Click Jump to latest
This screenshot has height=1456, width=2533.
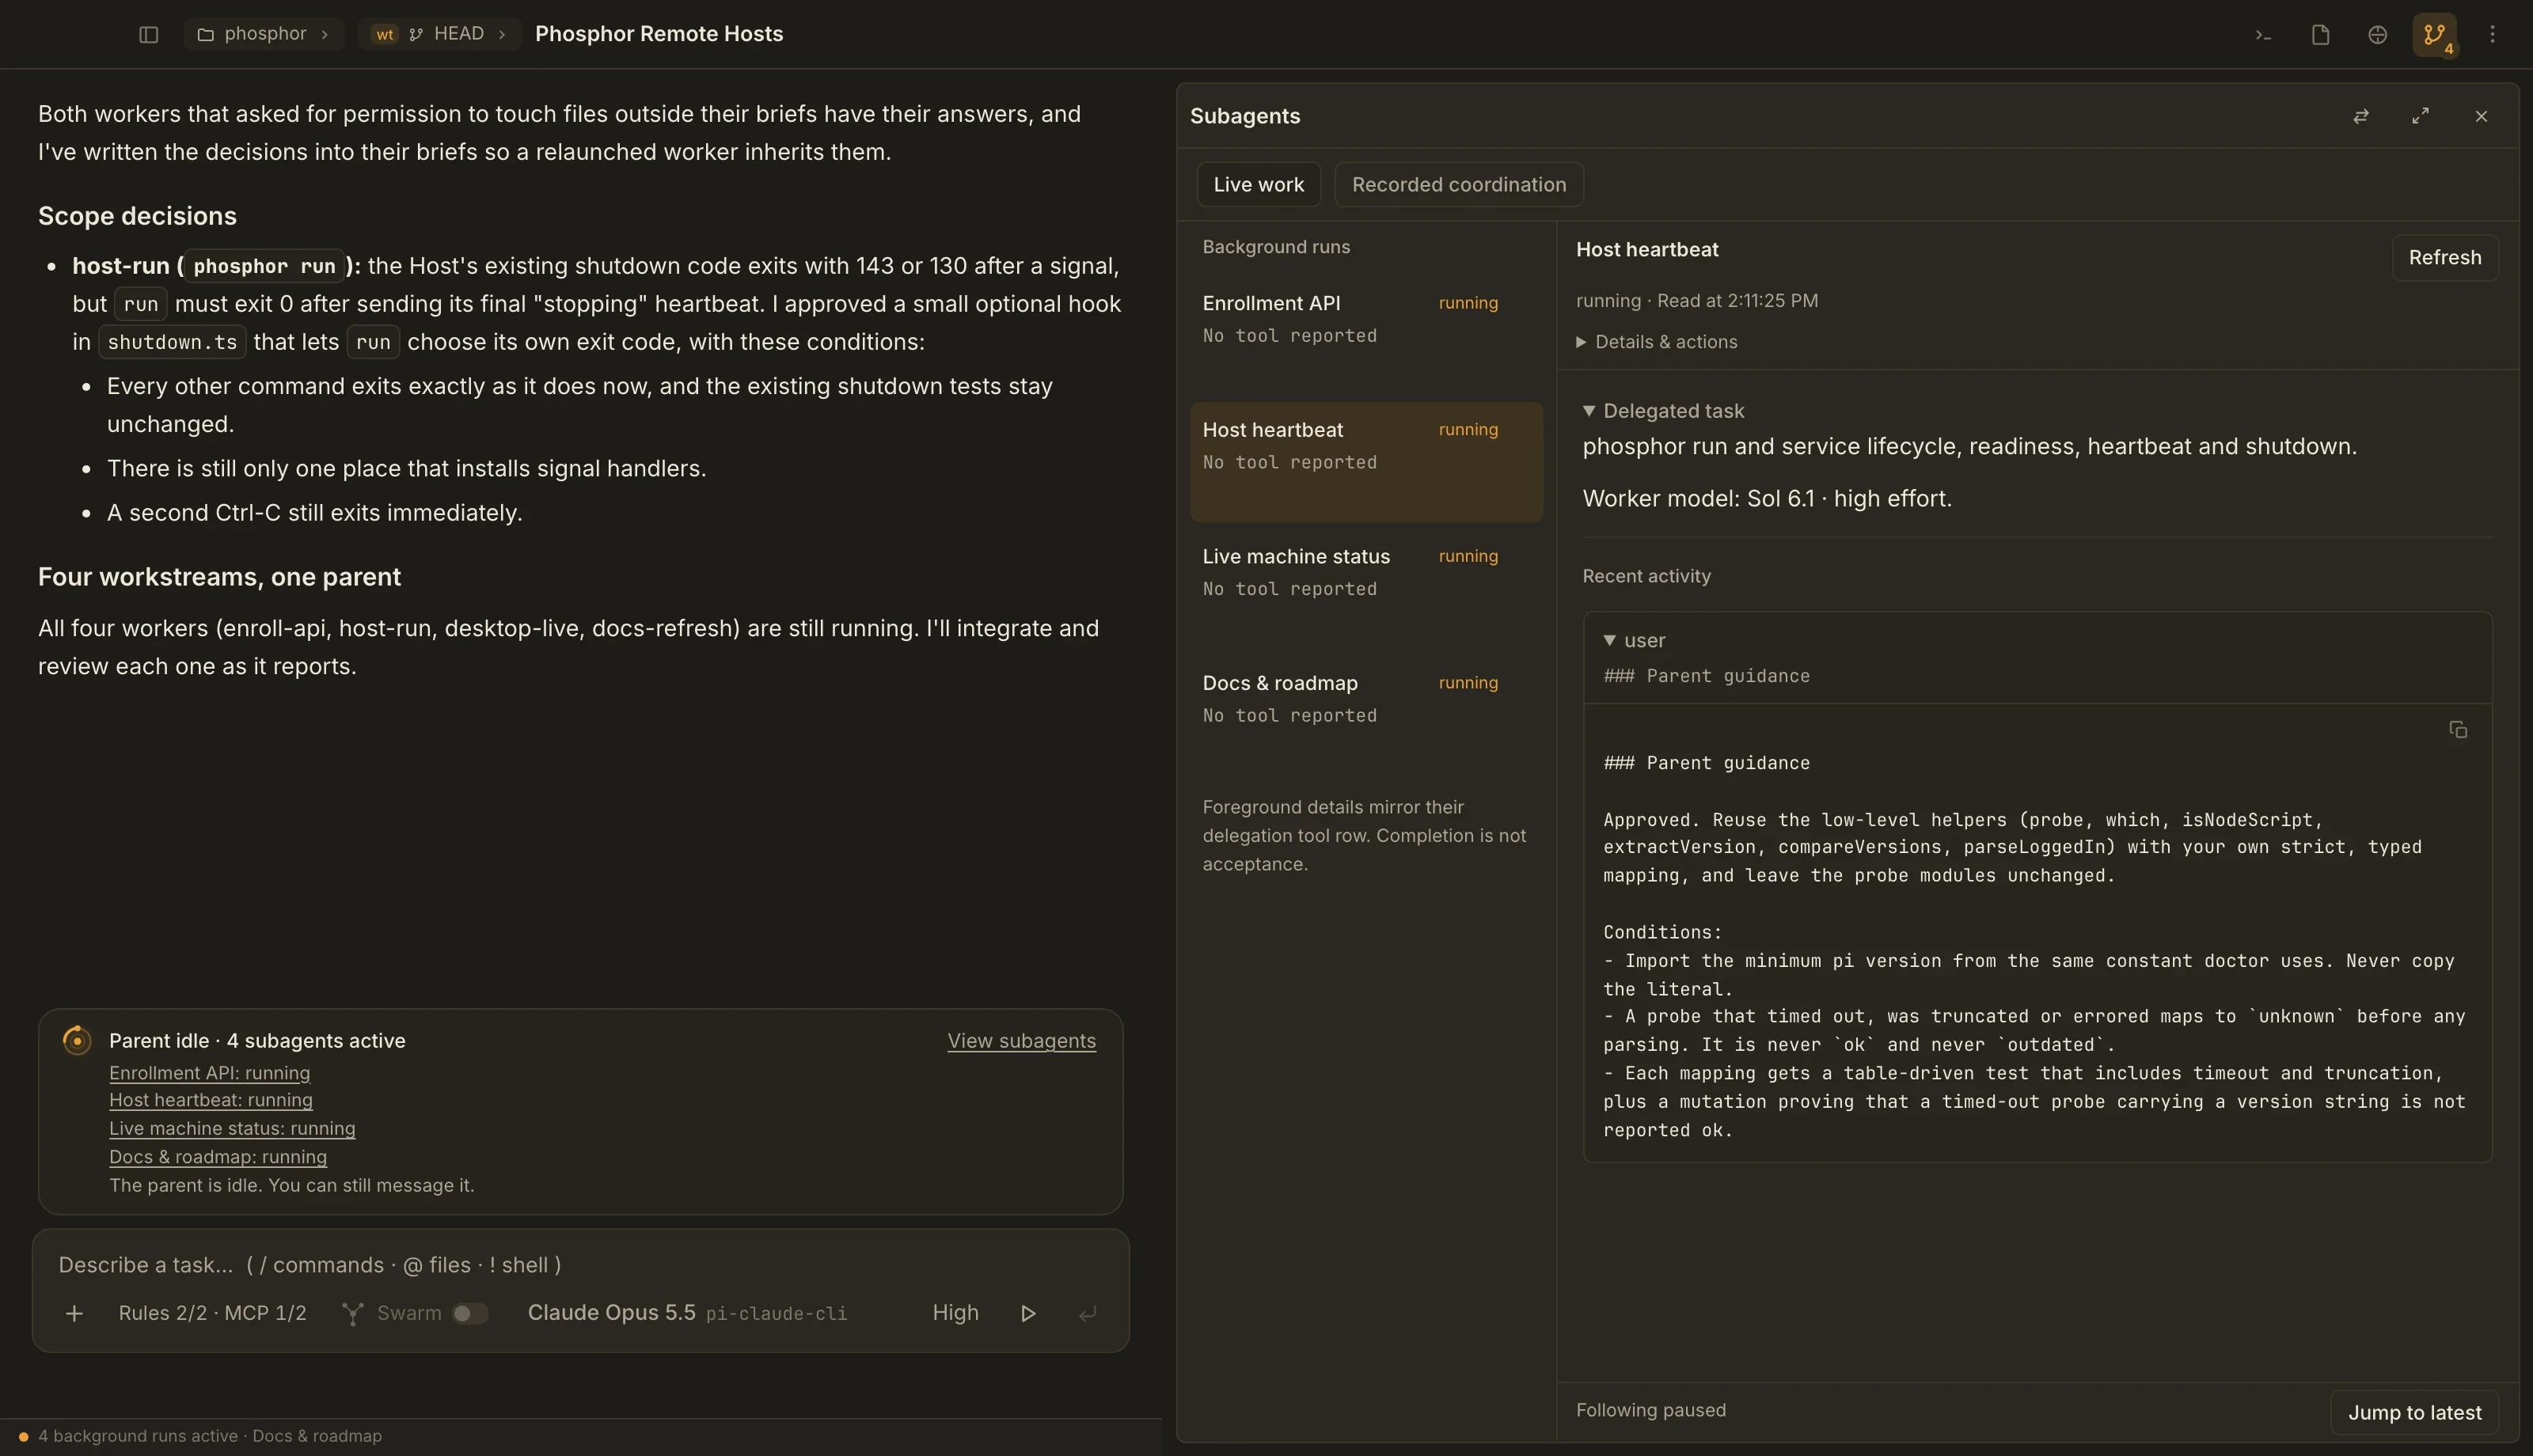(2414, 1412)
